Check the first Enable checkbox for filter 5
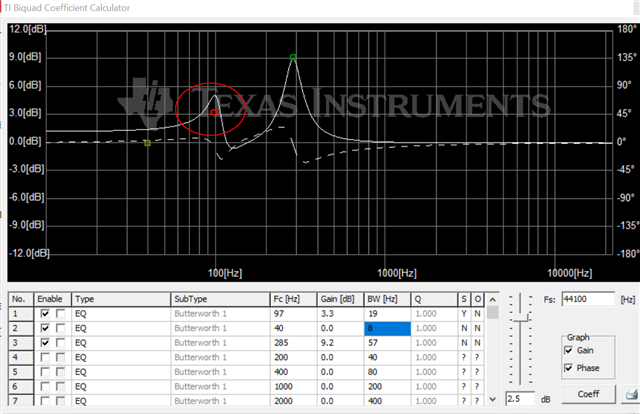 45,372
